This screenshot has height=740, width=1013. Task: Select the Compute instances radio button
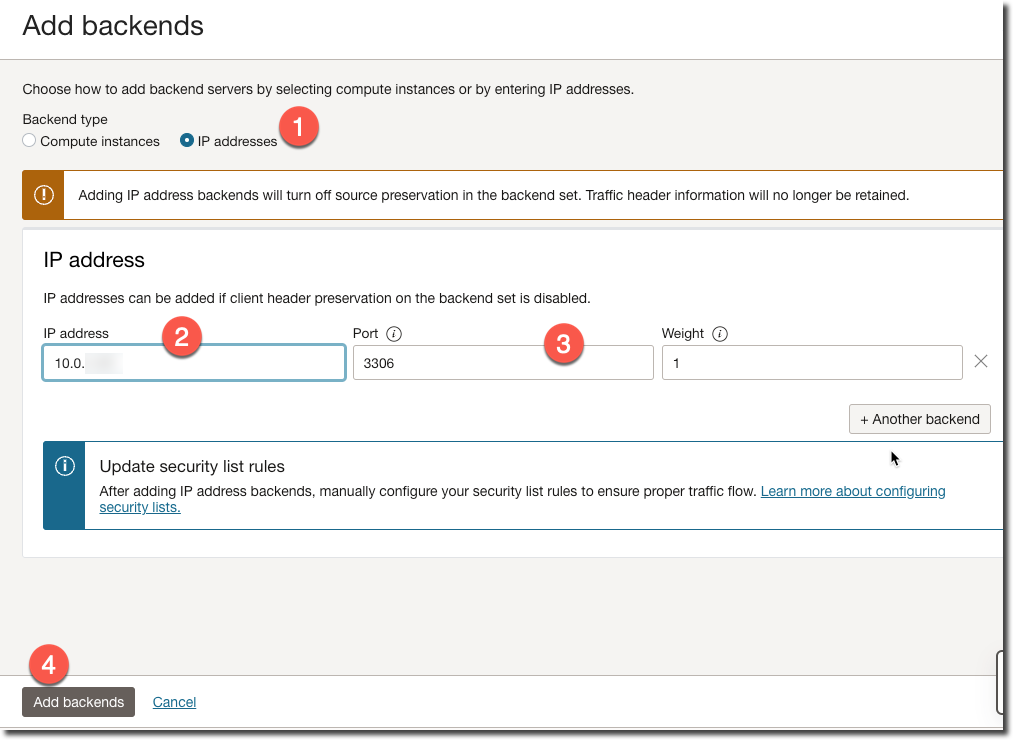click(x=28, y=140)
